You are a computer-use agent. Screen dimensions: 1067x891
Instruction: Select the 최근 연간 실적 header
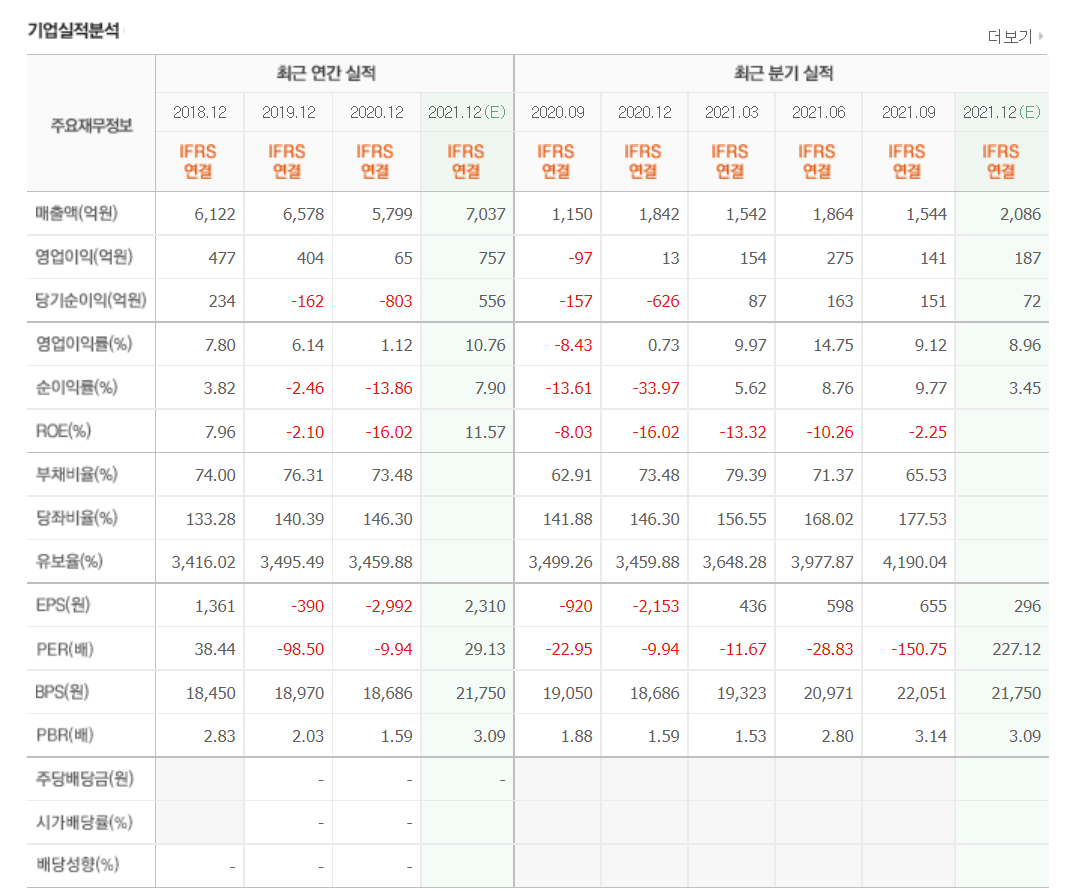pyautogui.click(x=326, y=73)
